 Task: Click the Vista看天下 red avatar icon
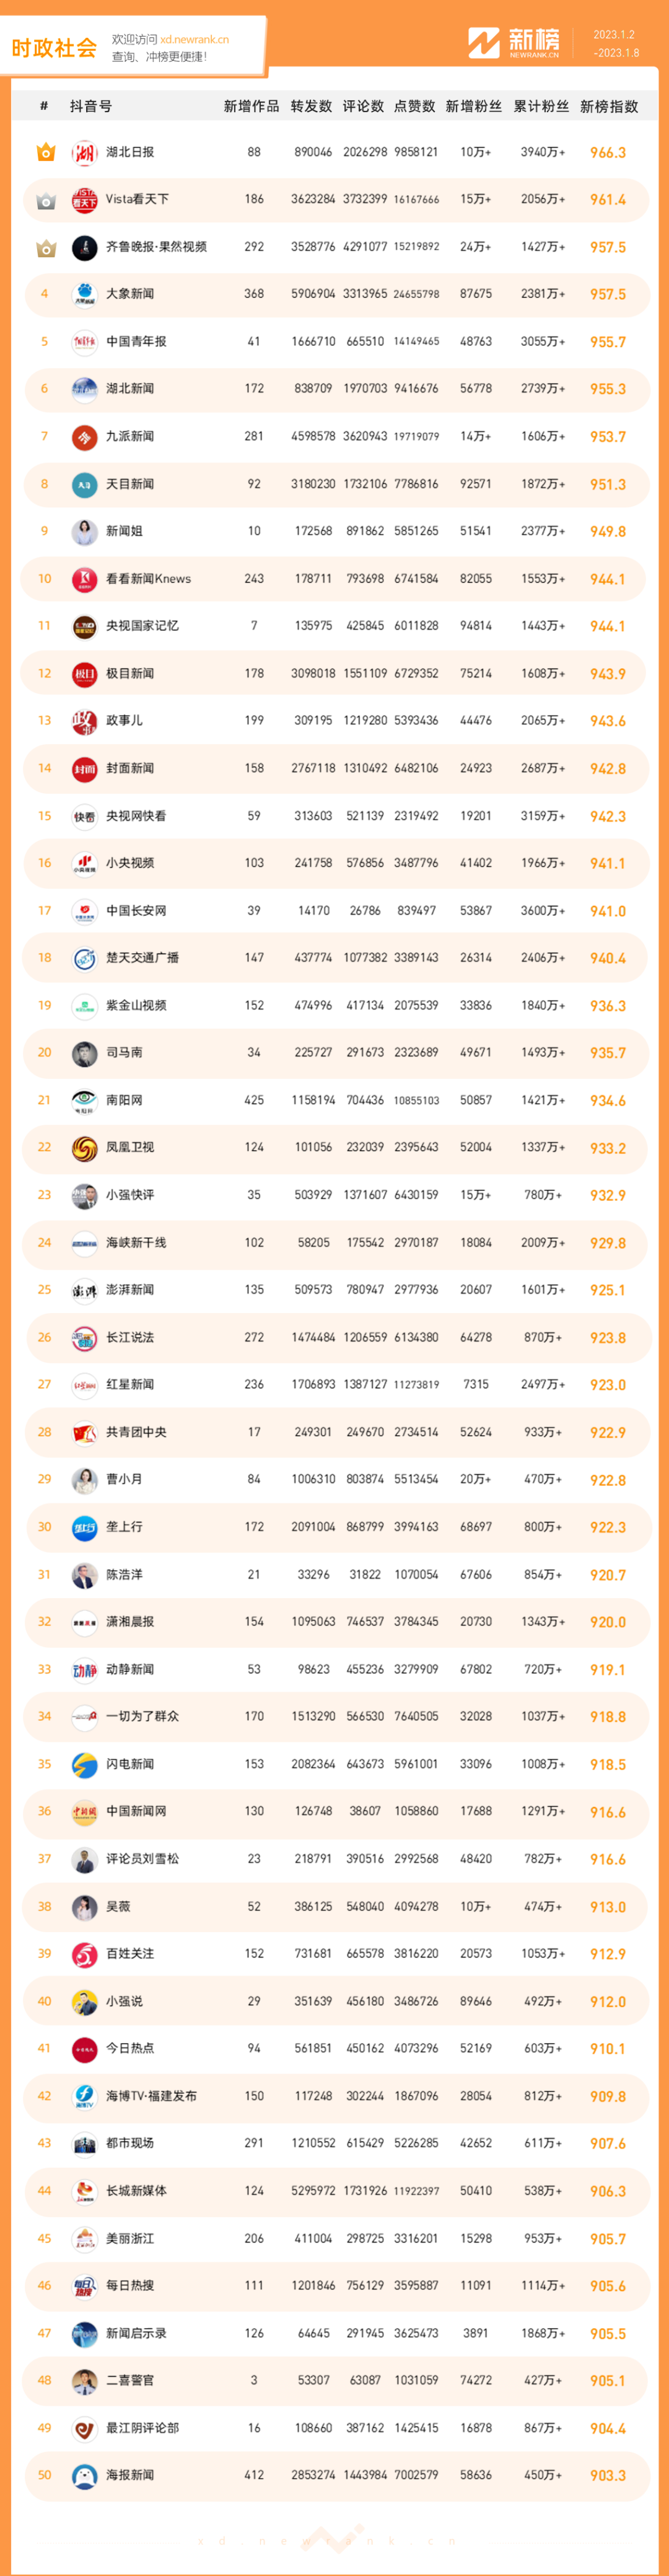click(x=84, y=200)
